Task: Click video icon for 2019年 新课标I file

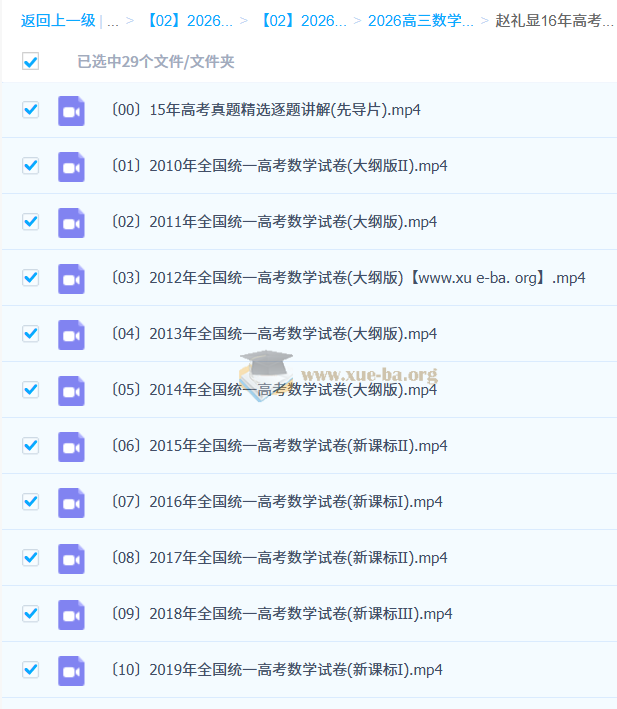Action: click(71, 671)
